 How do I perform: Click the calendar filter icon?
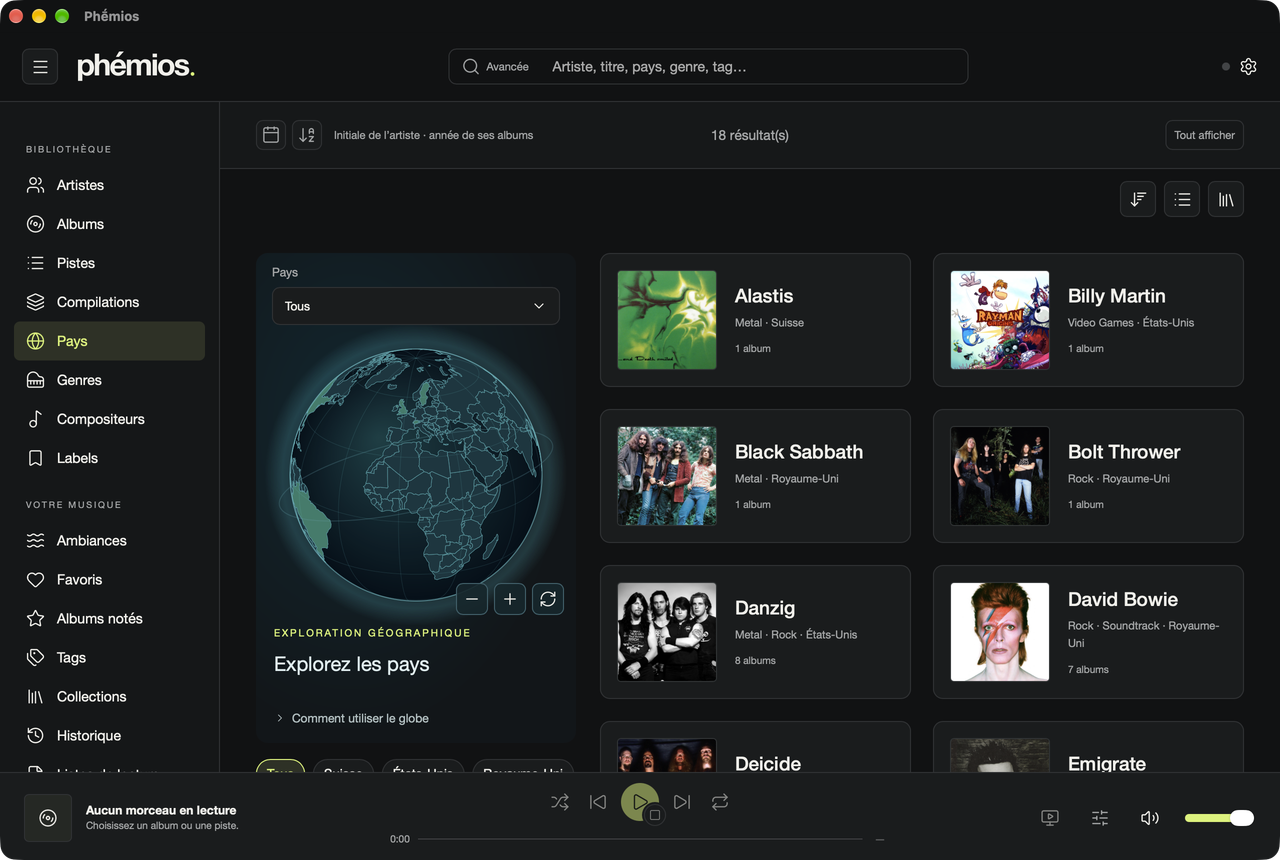(x=271, y=135)
